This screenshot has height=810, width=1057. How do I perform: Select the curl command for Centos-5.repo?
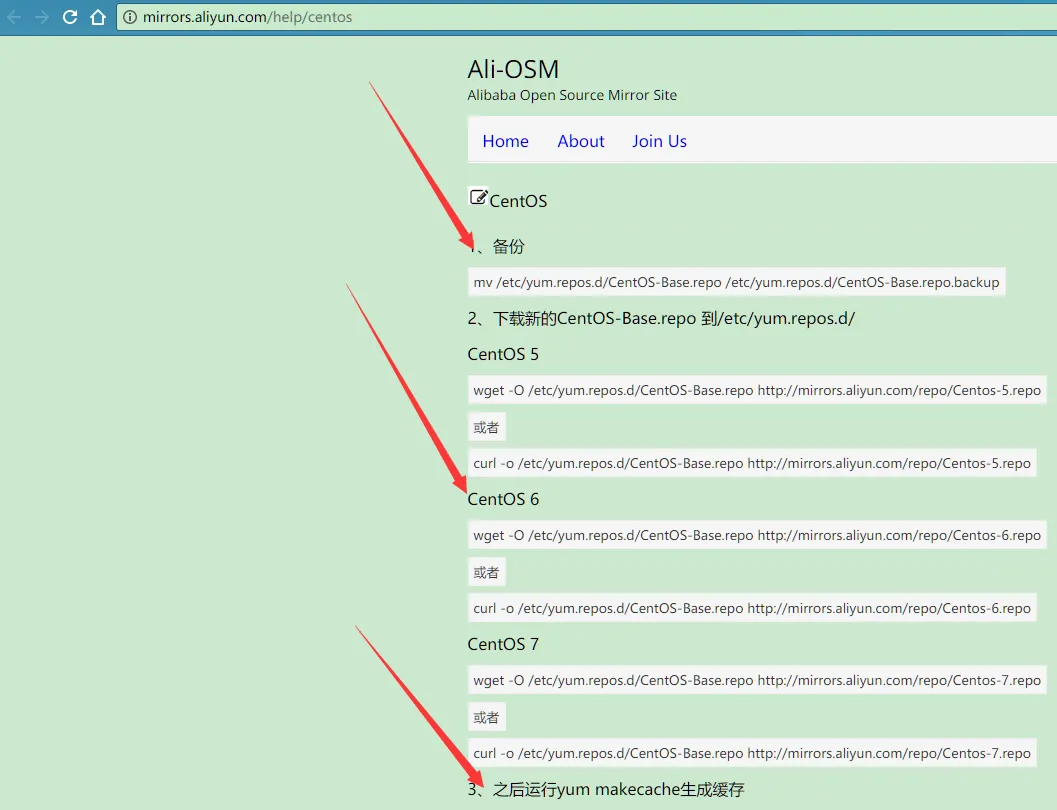coord(752,463)
